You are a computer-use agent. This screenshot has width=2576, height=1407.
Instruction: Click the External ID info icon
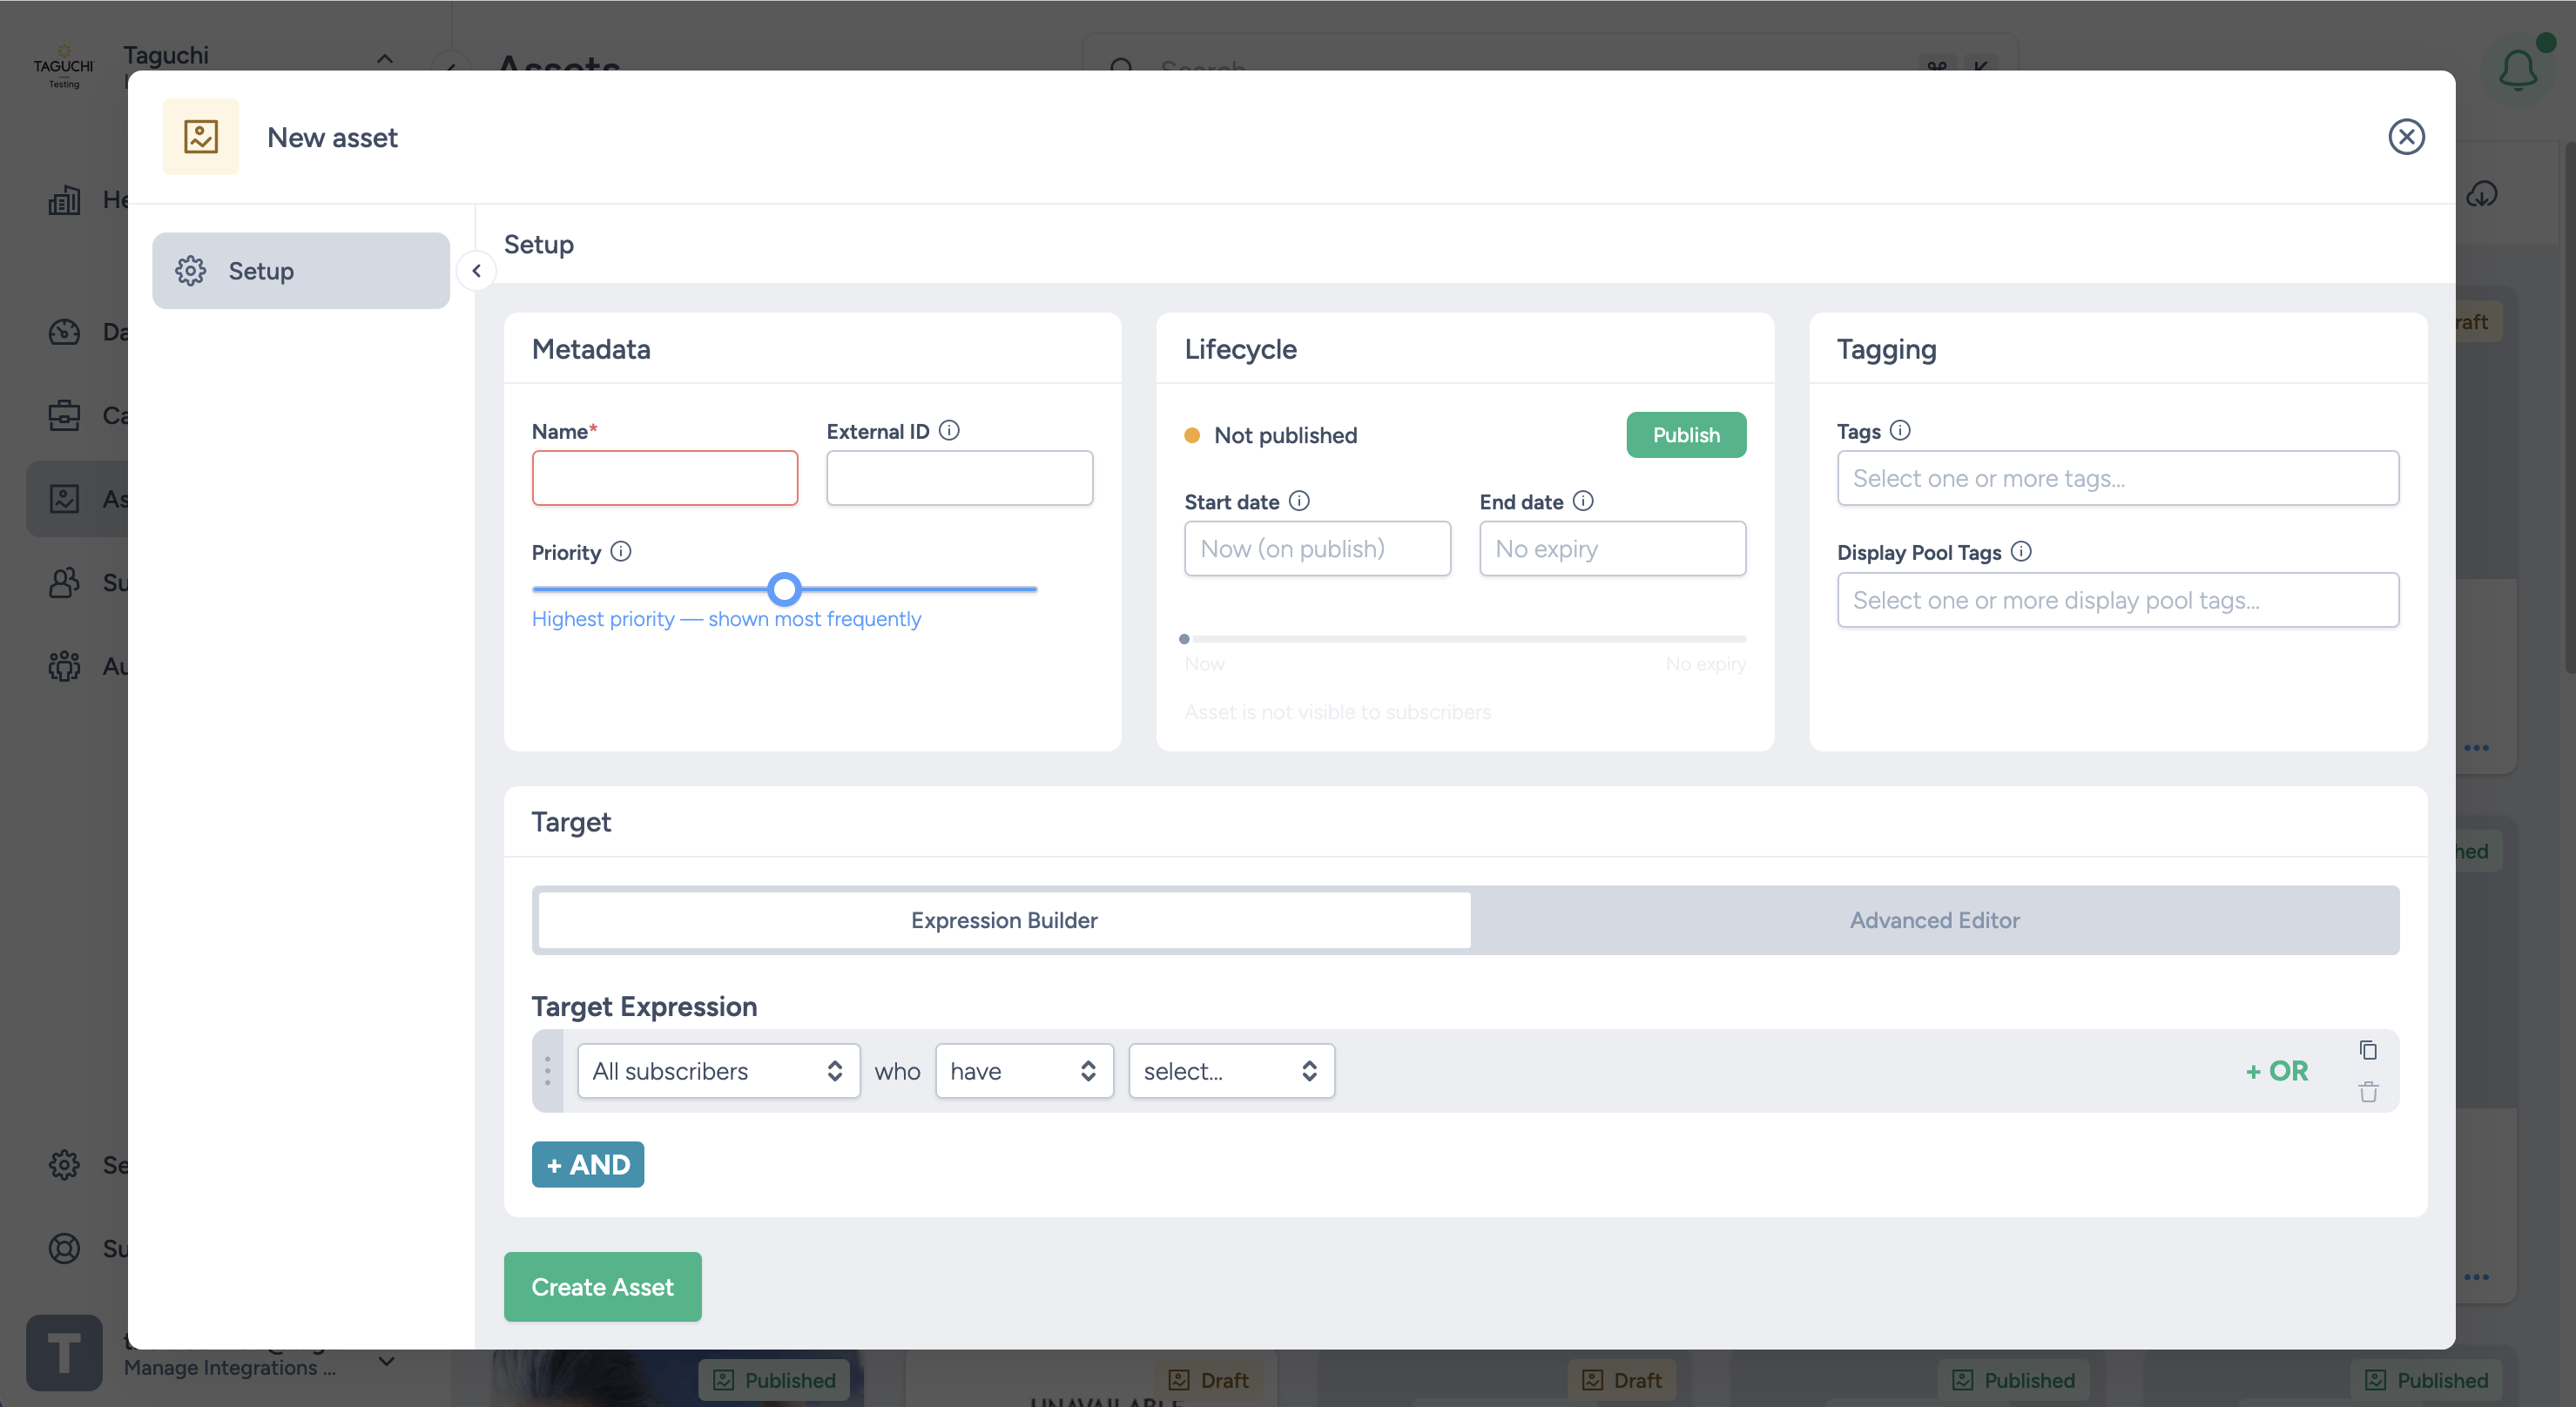(949, 431)
